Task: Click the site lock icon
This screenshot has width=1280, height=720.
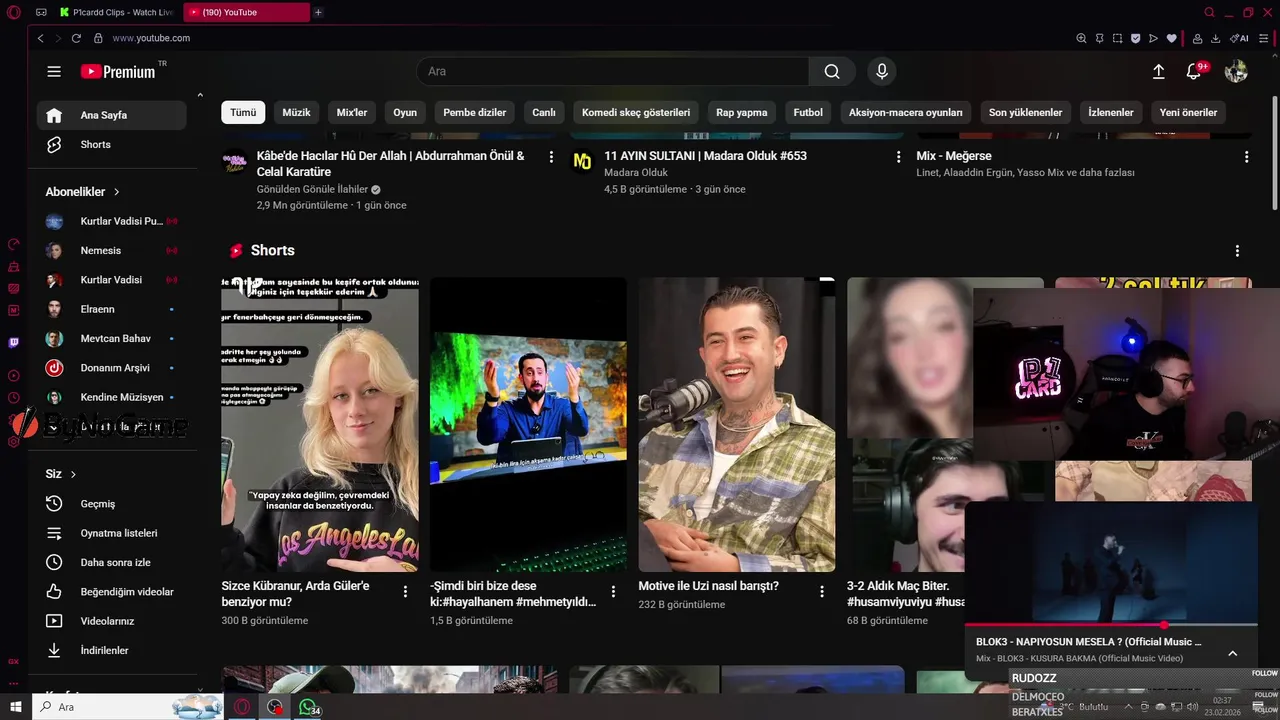Action: click(98, 38)
